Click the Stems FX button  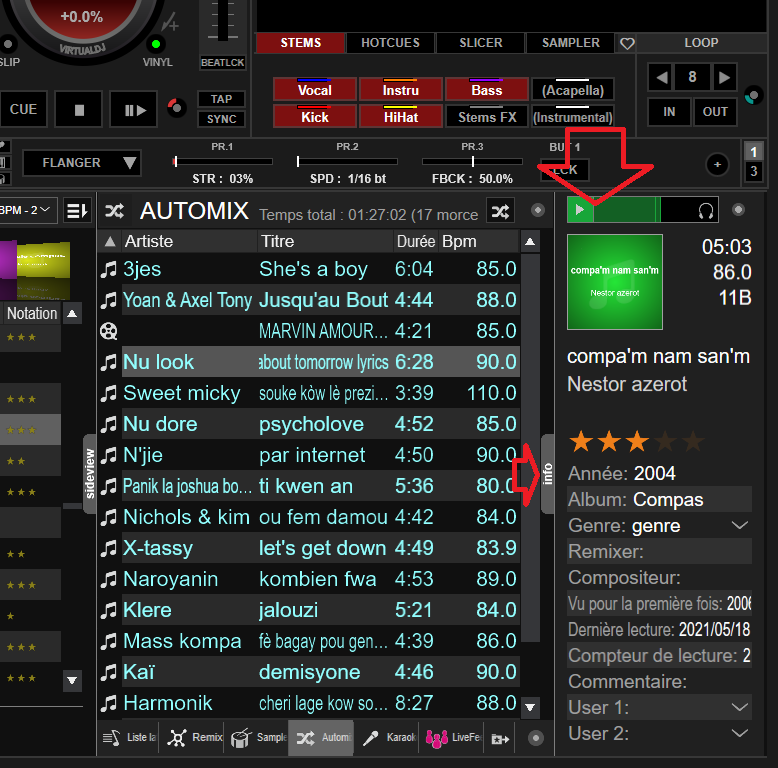point(487,117)
